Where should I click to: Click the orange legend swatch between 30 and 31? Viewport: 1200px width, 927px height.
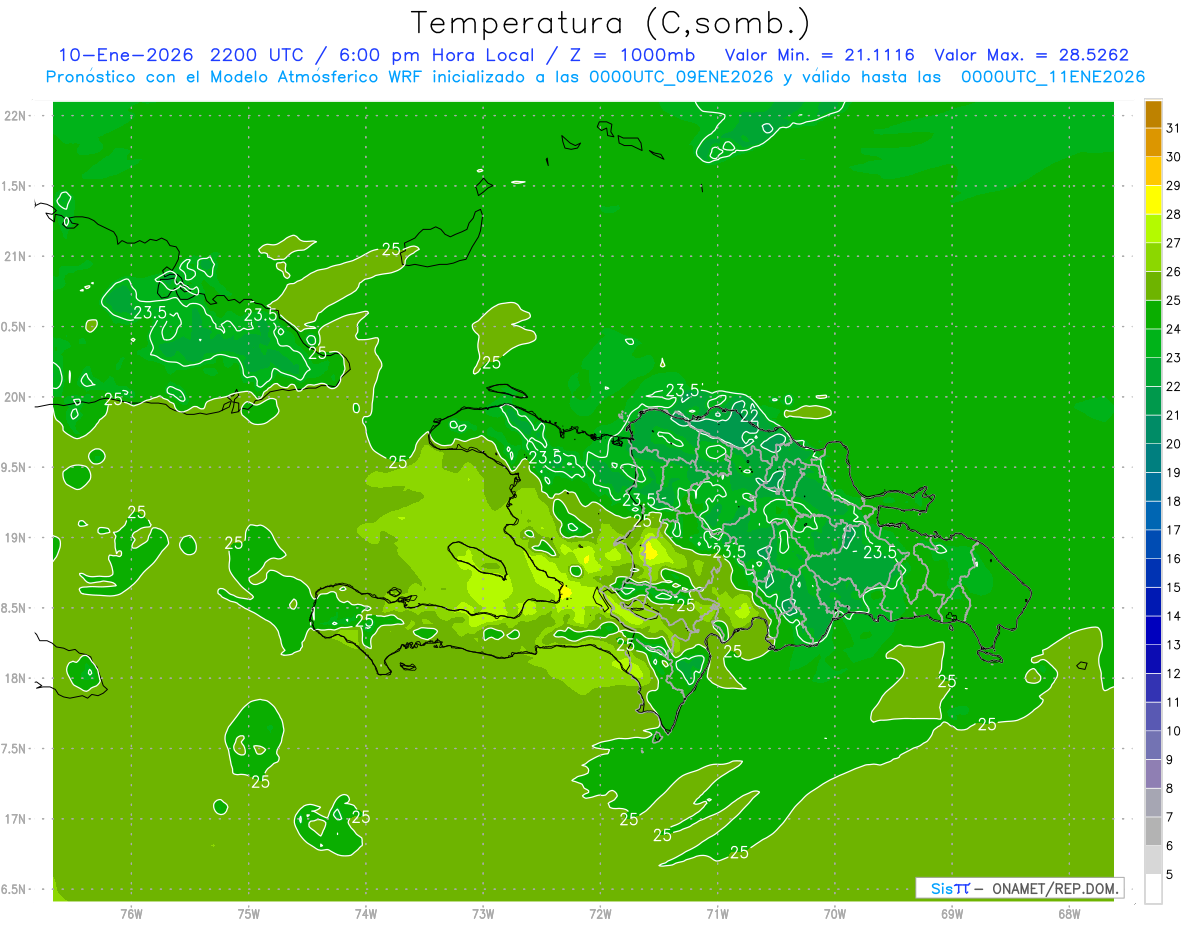(x=1153, y=142)
